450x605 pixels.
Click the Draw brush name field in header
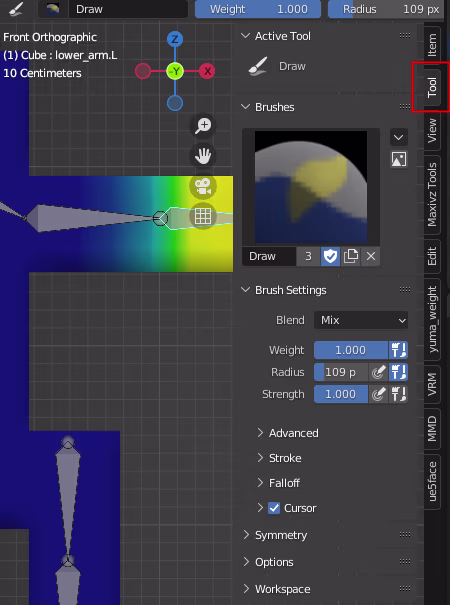pyautogui.click(x=128, y=9)
